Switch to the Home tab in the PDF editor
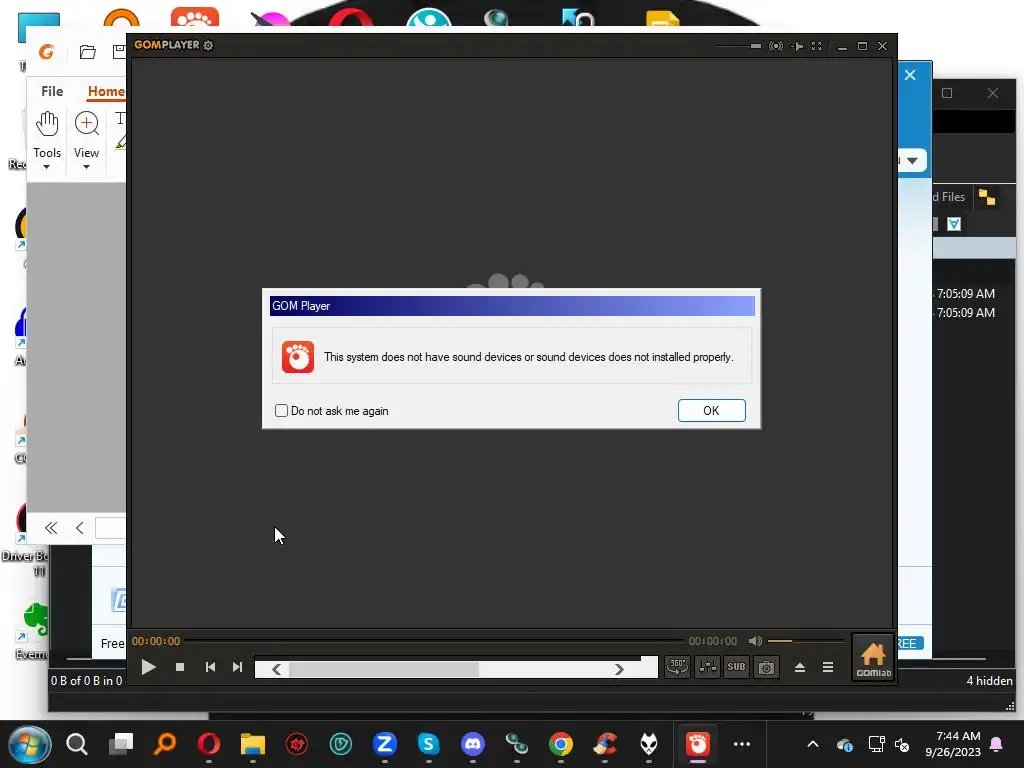Viewport: 1024px width, 768px height. pyautogui.click(x=106, y=91)
